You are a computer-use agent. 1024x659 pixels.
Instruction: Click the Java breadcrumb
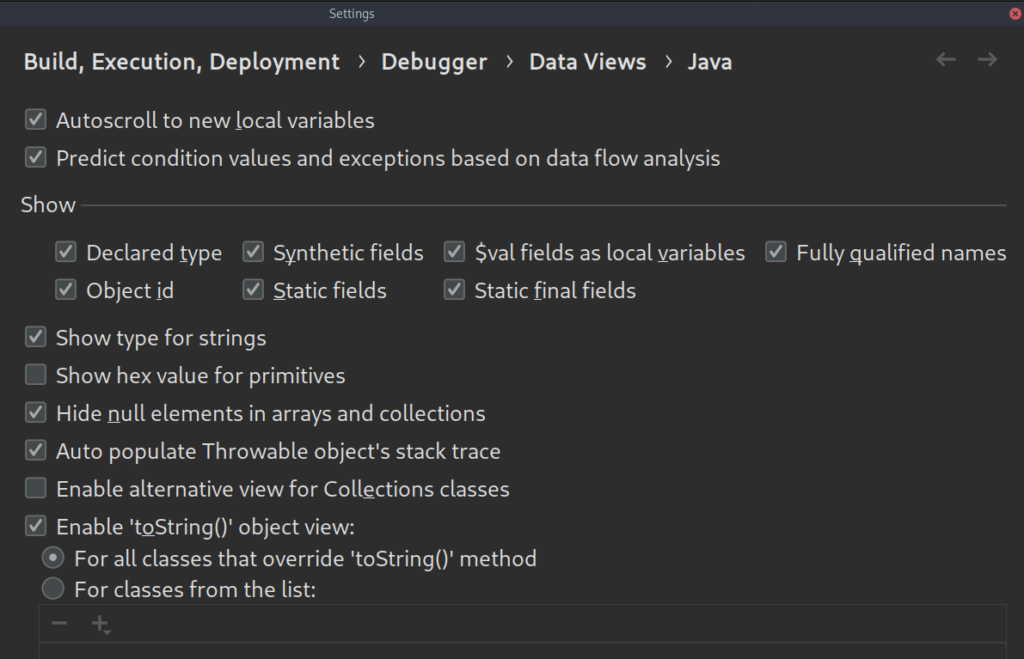click(x=710, y=62)
